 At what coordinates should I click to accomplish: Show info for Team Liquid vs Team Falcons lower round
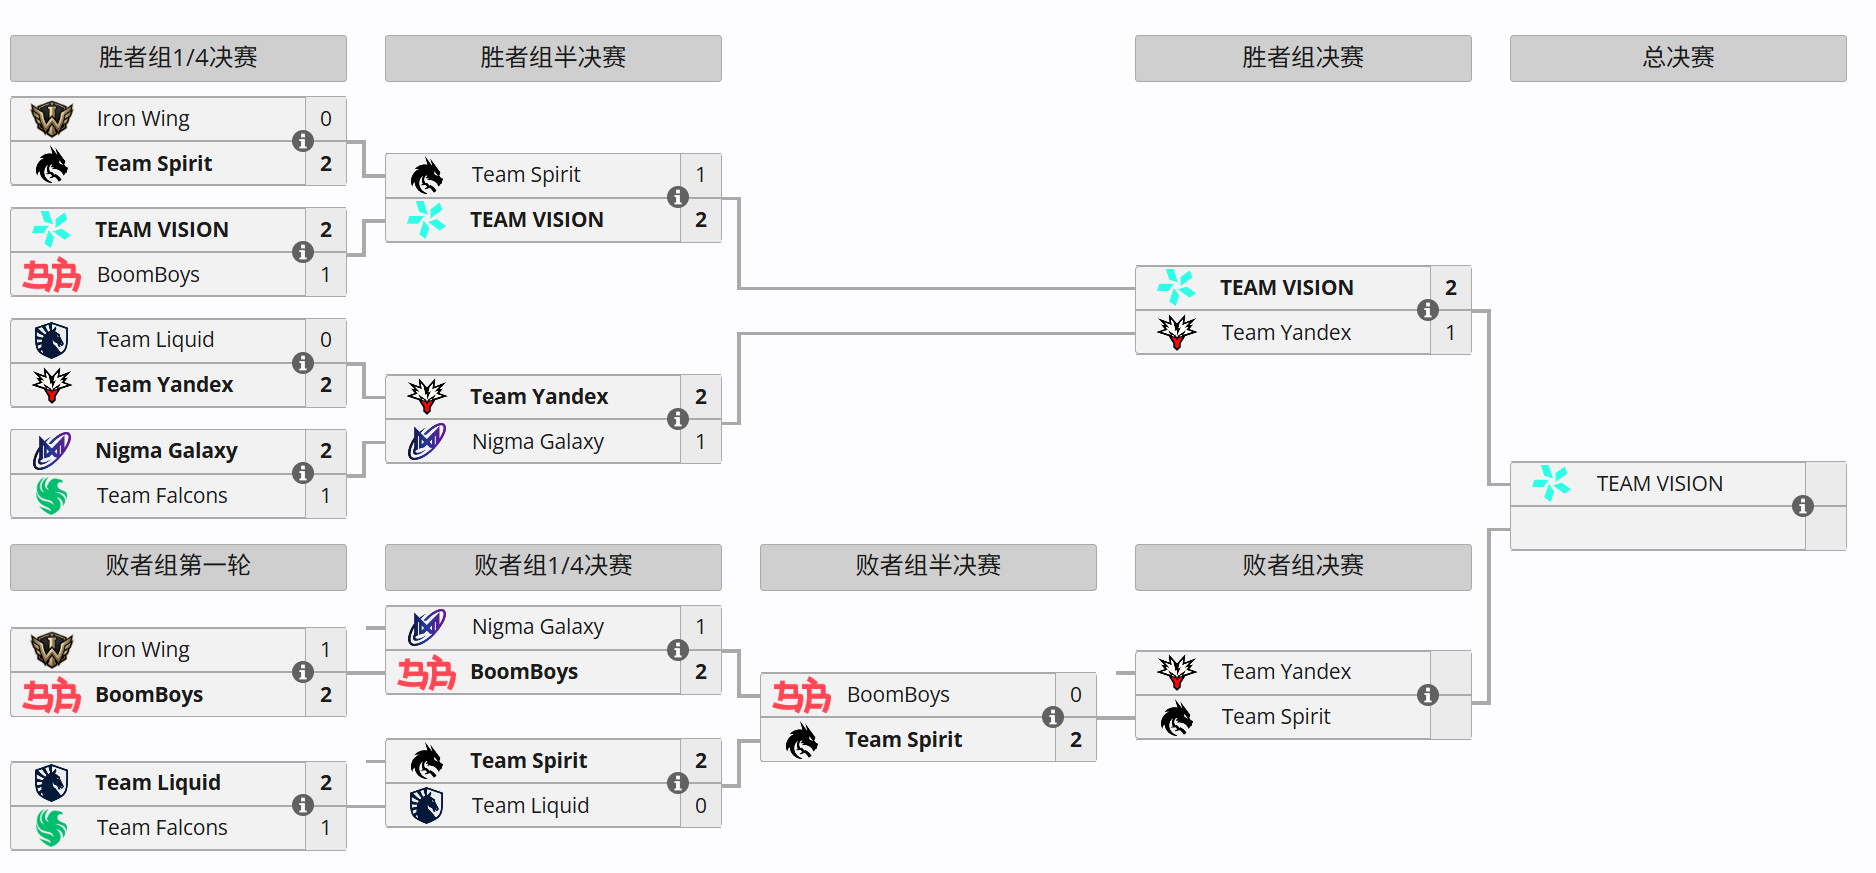(x=302, y=805)
